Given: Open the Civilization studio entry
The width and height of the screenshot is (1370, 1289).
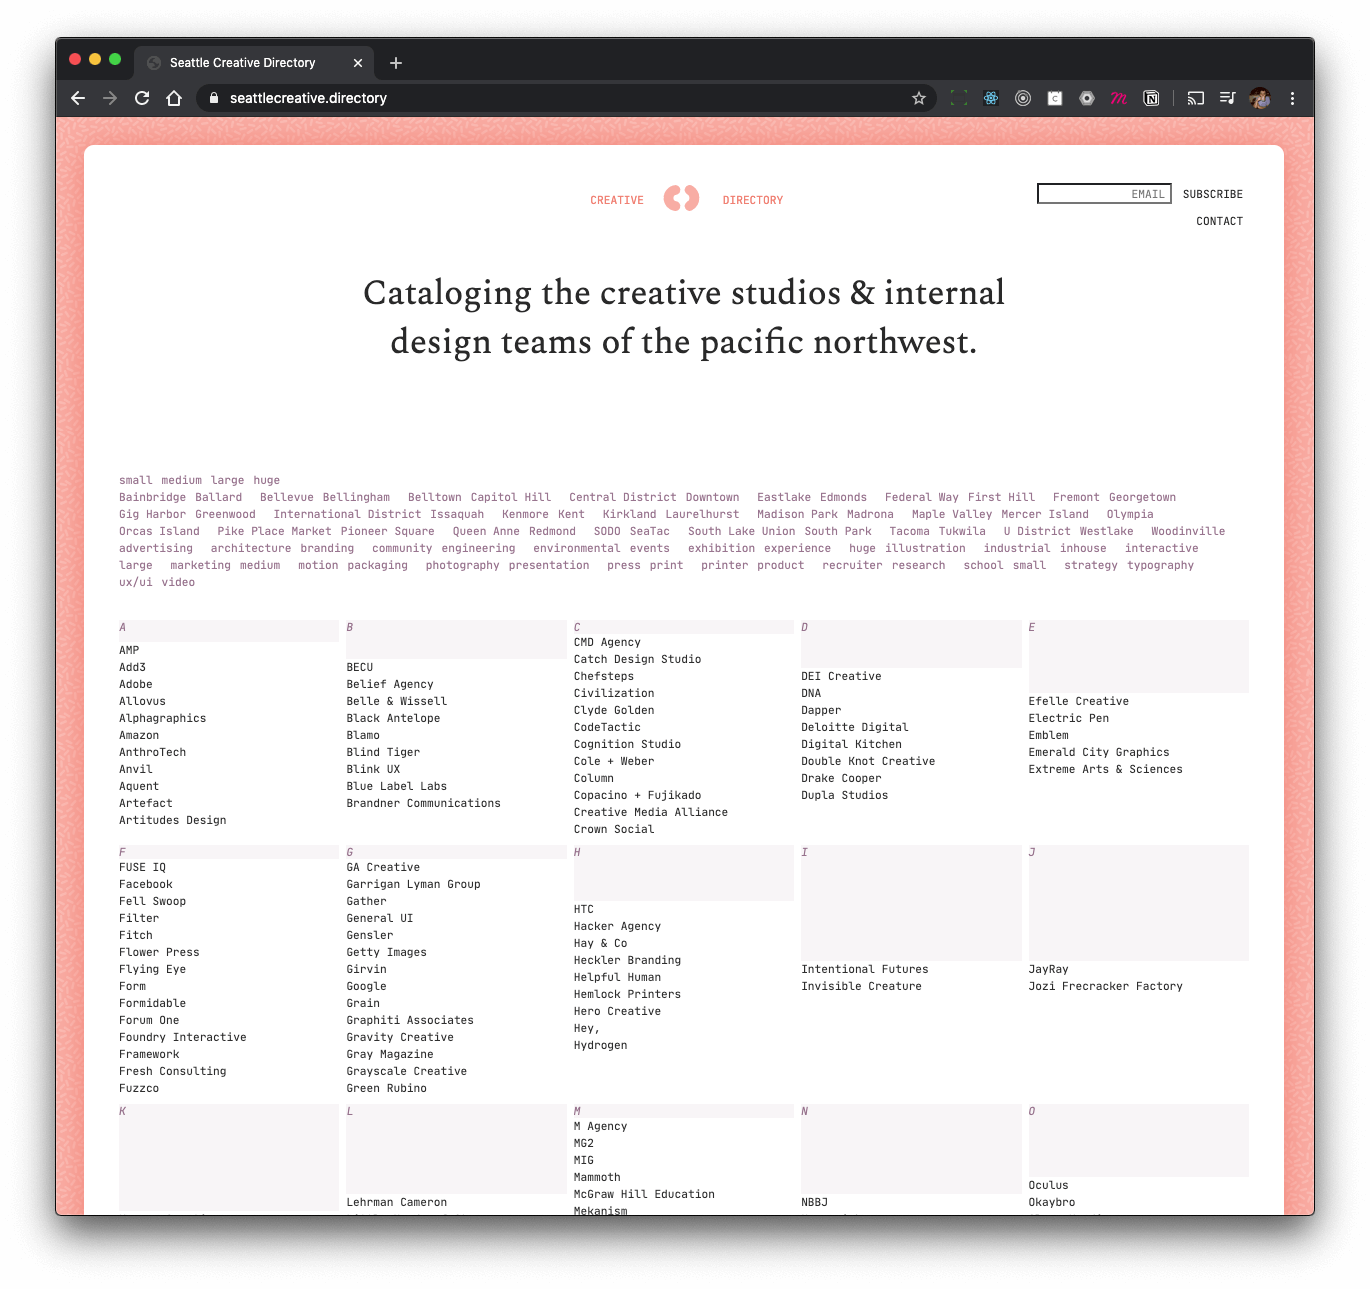Looking at the screenshot, I should click(x=614, y=693).
